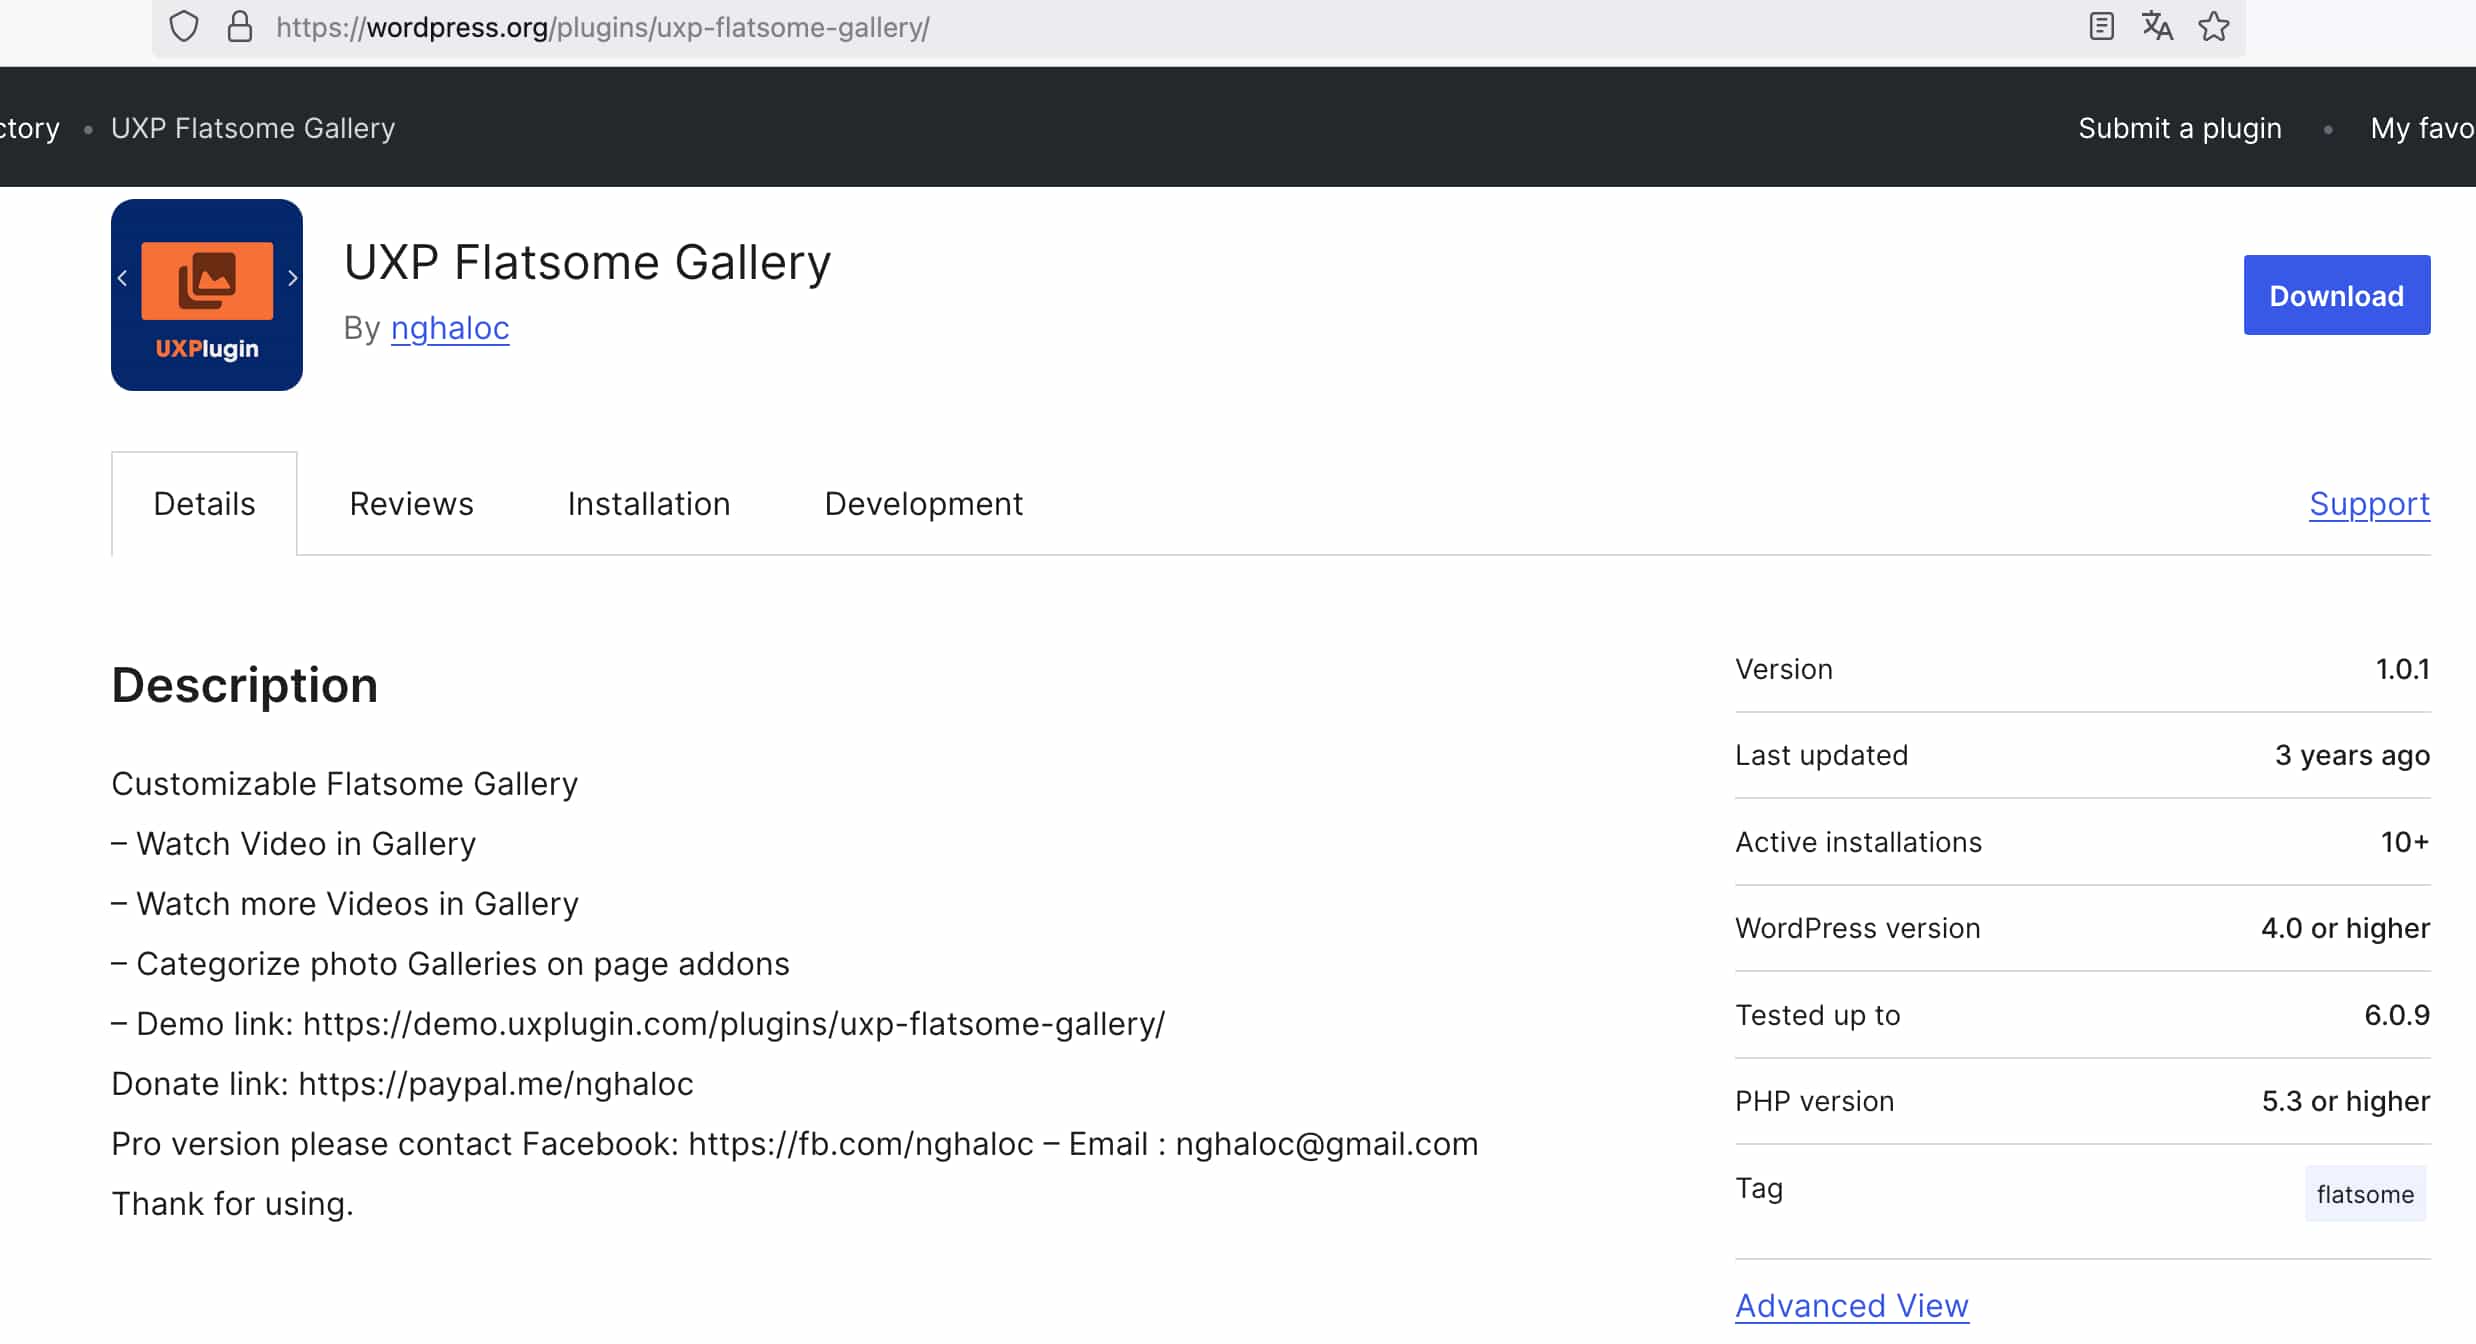Open My favorites menu item
This screenshot has height=1344, width=2476.
coord(2423,128)
